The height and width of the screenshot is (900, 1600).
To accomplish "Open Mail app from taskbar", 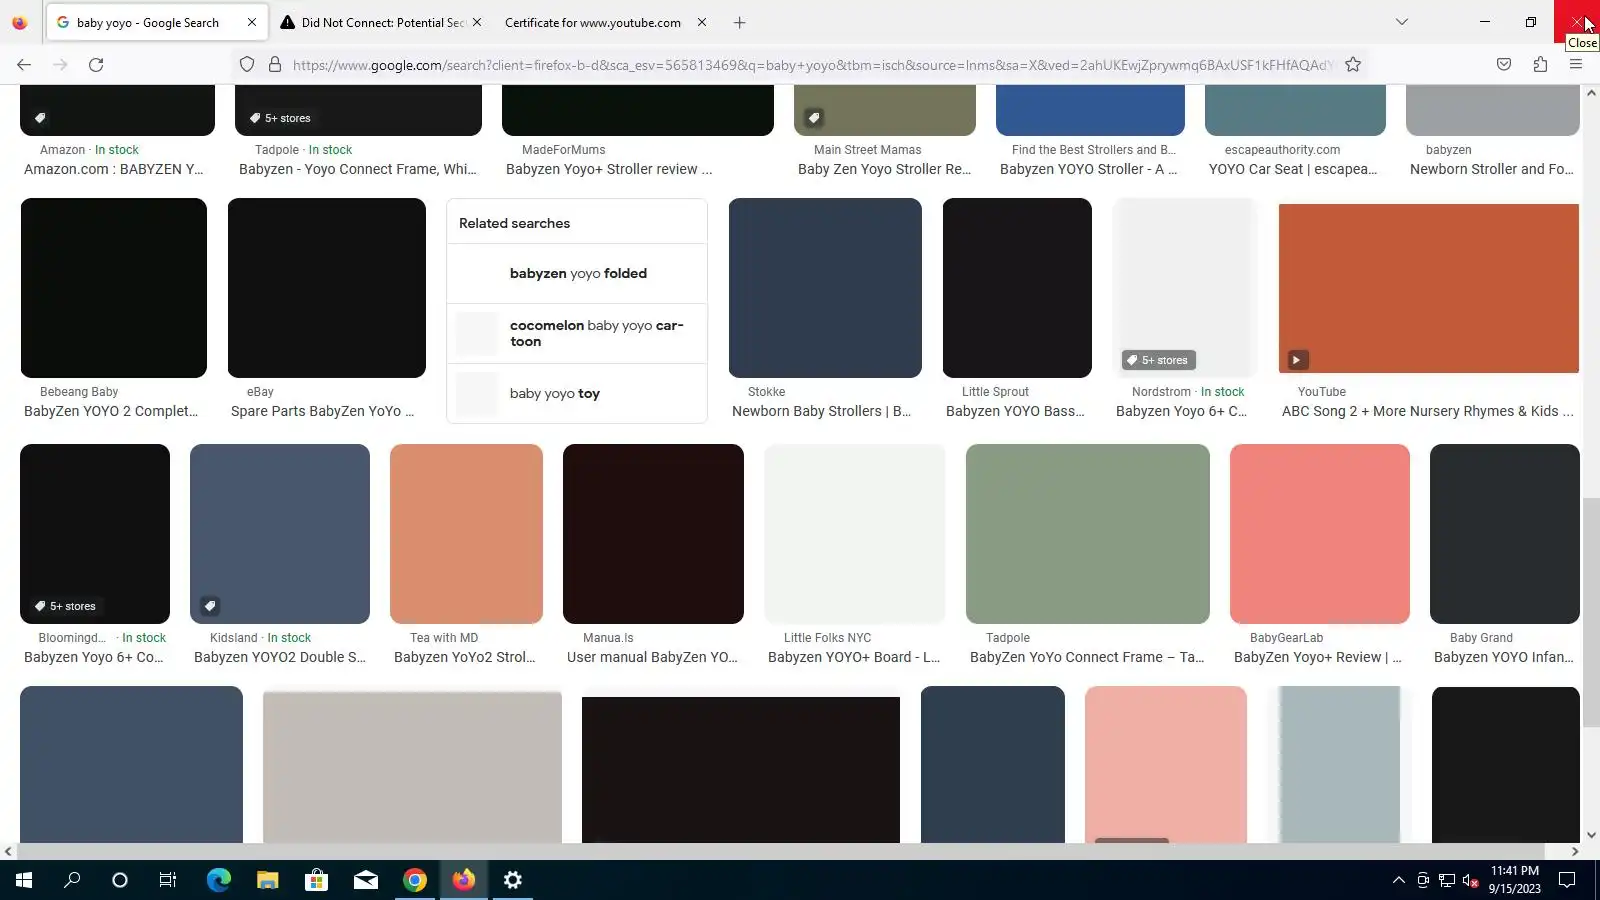I will coord(365,880).
